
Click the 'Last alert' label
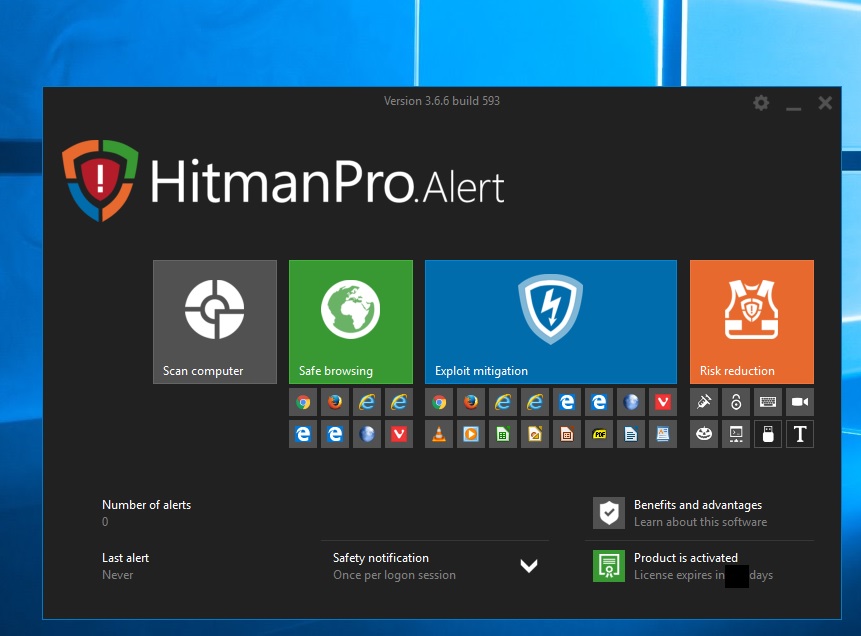point(125,557)
